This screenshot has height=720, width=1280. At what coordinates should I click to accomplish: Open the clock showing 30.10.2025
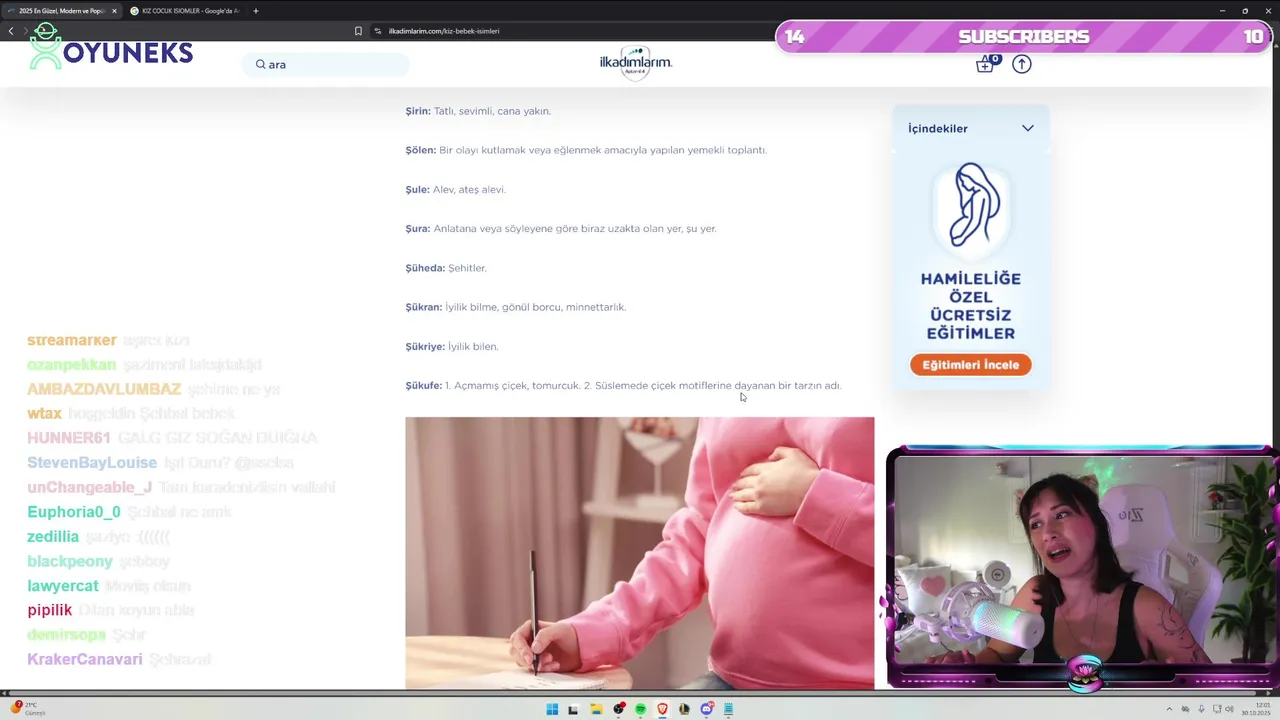(x=1254, y=709)
